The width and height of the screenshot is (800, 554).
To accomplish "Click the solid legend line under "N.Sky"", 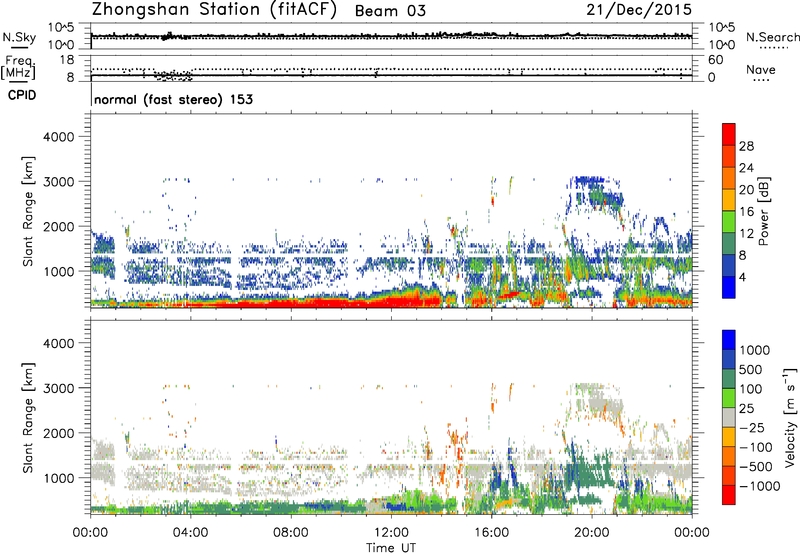I will pyautogui.click(x=19, y=47).
